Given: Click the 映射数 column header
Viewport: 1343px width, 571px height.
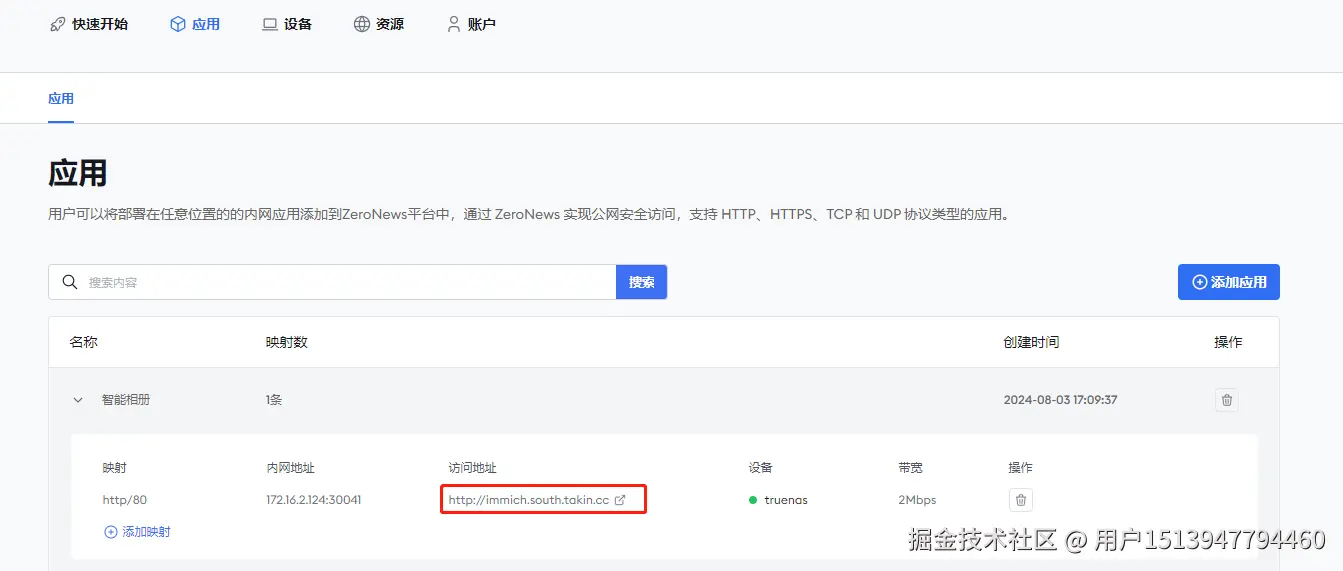Looking at the screenshot, I should tap(287, 342).
